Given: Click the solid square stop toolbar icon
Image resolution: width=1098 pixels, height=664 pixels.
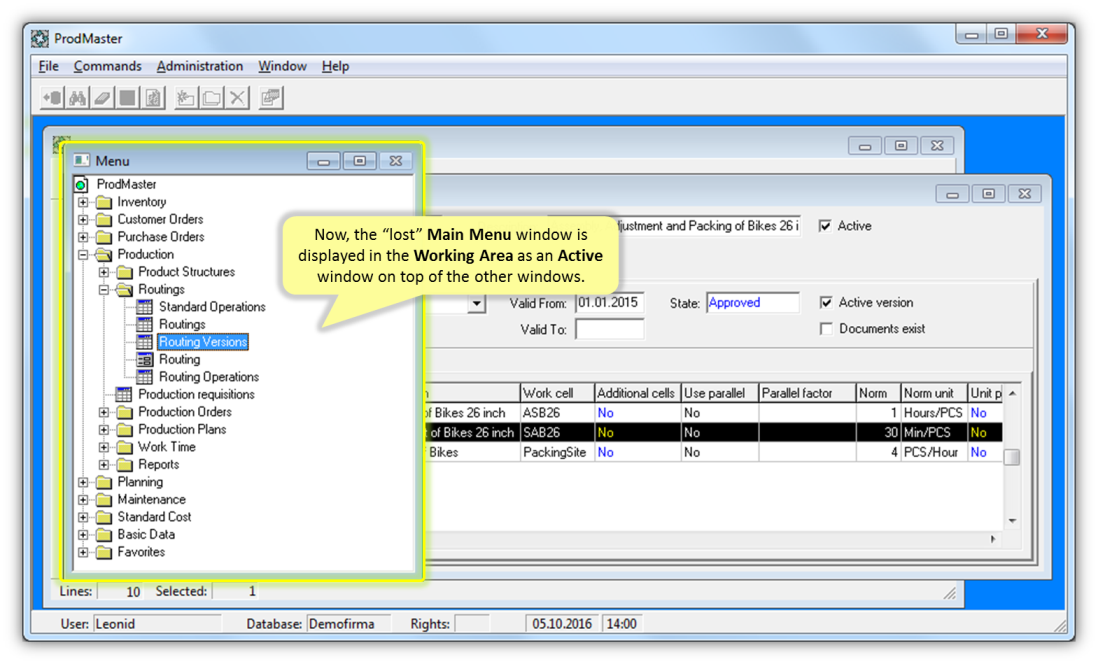Looking at the screenshot, I should [127, 98].
